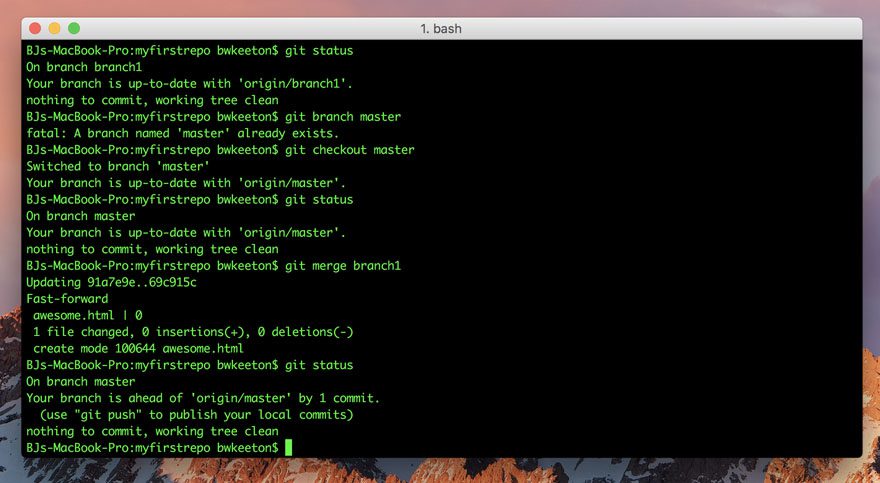Click the green fullscreen window button
Screen dimensions: 880x483
(74, 28)
